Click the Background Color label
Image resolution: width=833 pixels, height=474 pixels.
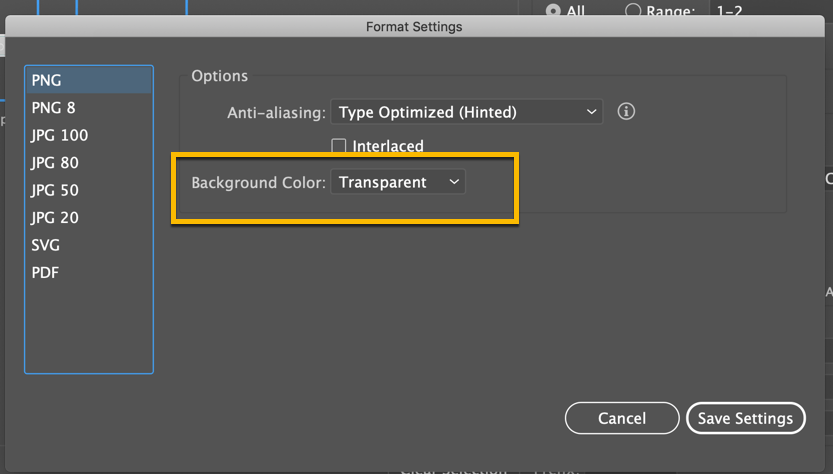258,183
